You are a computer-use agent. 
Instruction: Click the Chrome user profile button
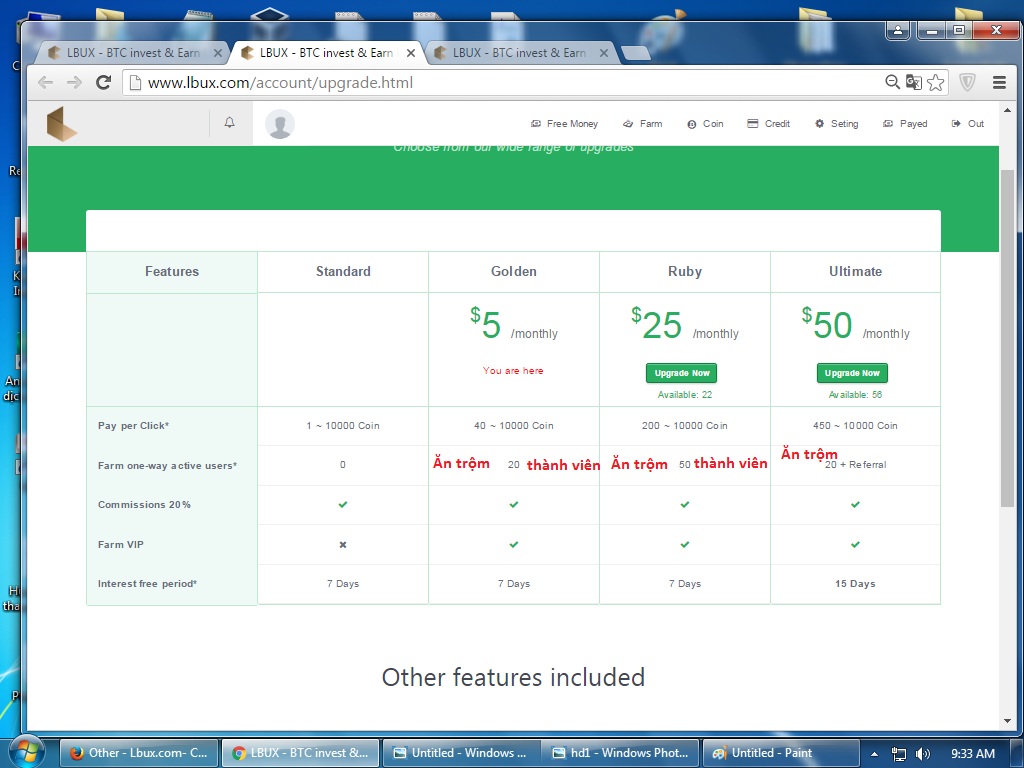click(898, 30)
